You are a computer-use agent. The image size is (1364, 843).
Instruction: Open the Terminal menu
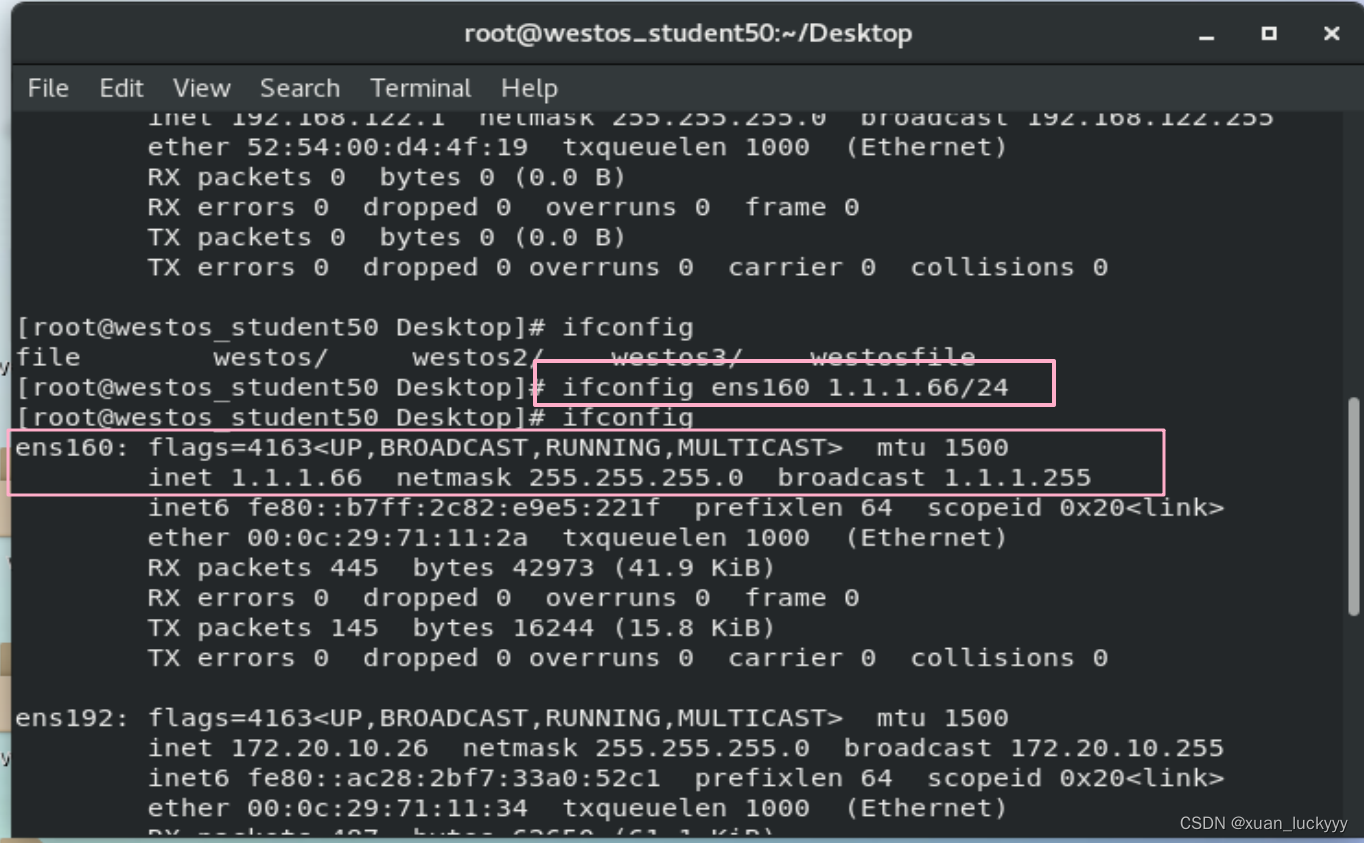[420, 88]
